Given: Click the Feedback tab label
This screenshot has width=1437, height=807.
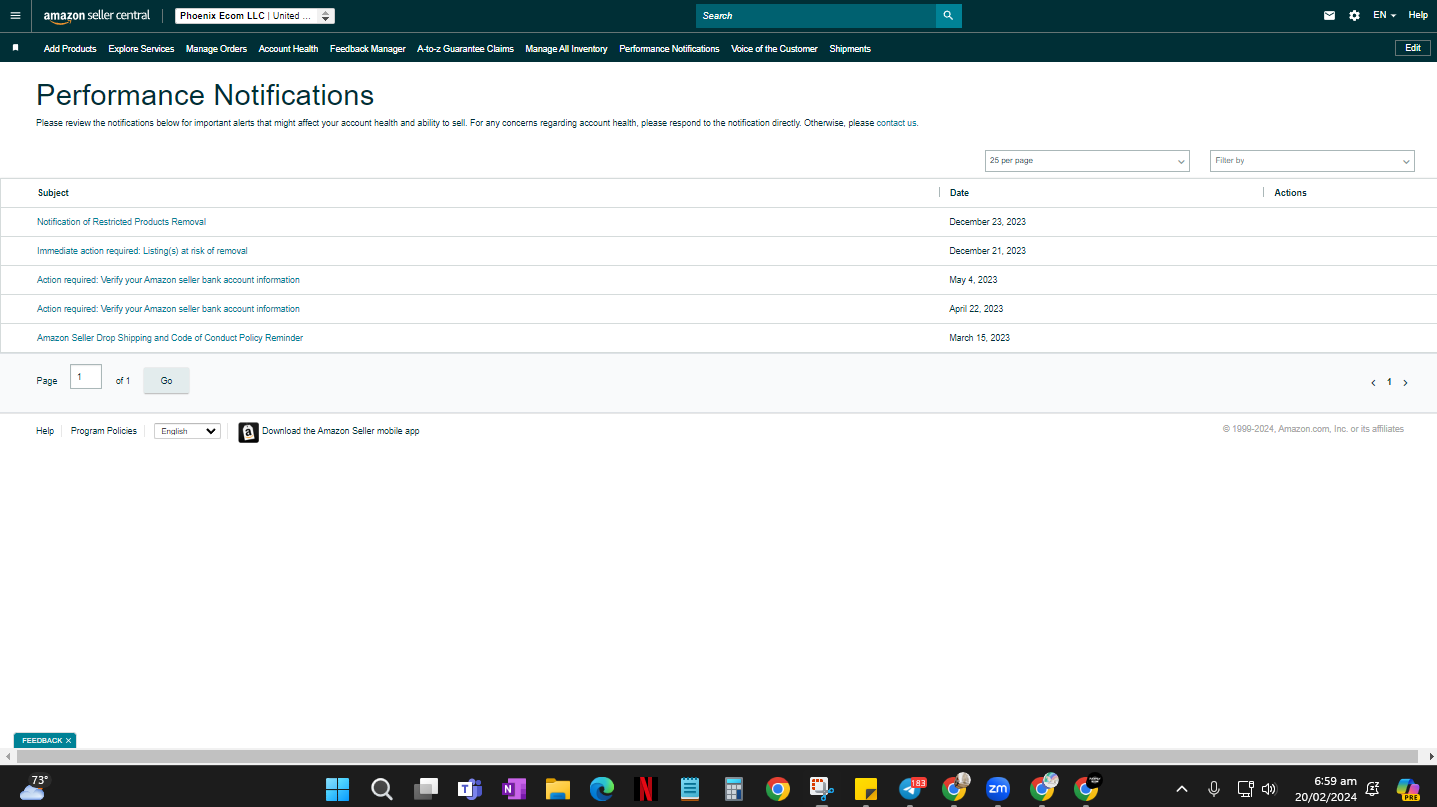Looking at the screenshot, I should point(42,741).
